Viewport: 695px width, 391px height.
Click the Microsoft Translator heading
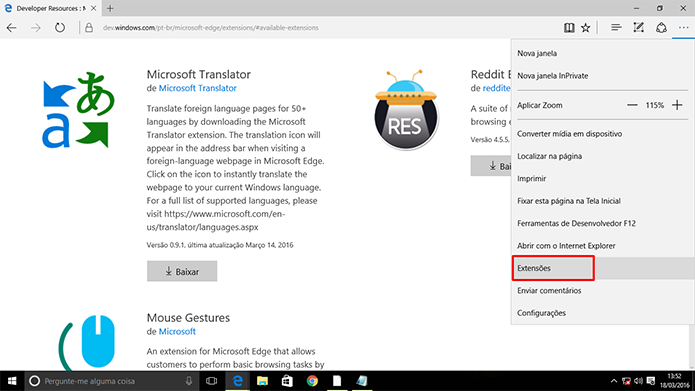point(199,74)
